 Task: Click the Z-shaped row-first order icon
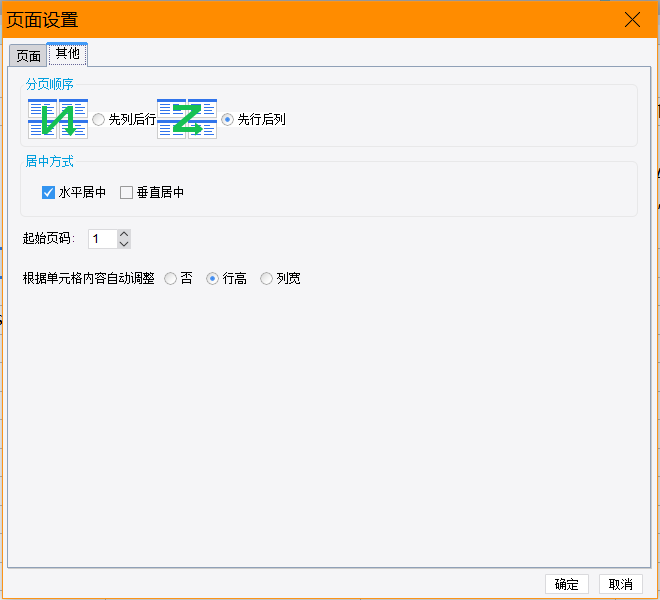coord(187,119)
